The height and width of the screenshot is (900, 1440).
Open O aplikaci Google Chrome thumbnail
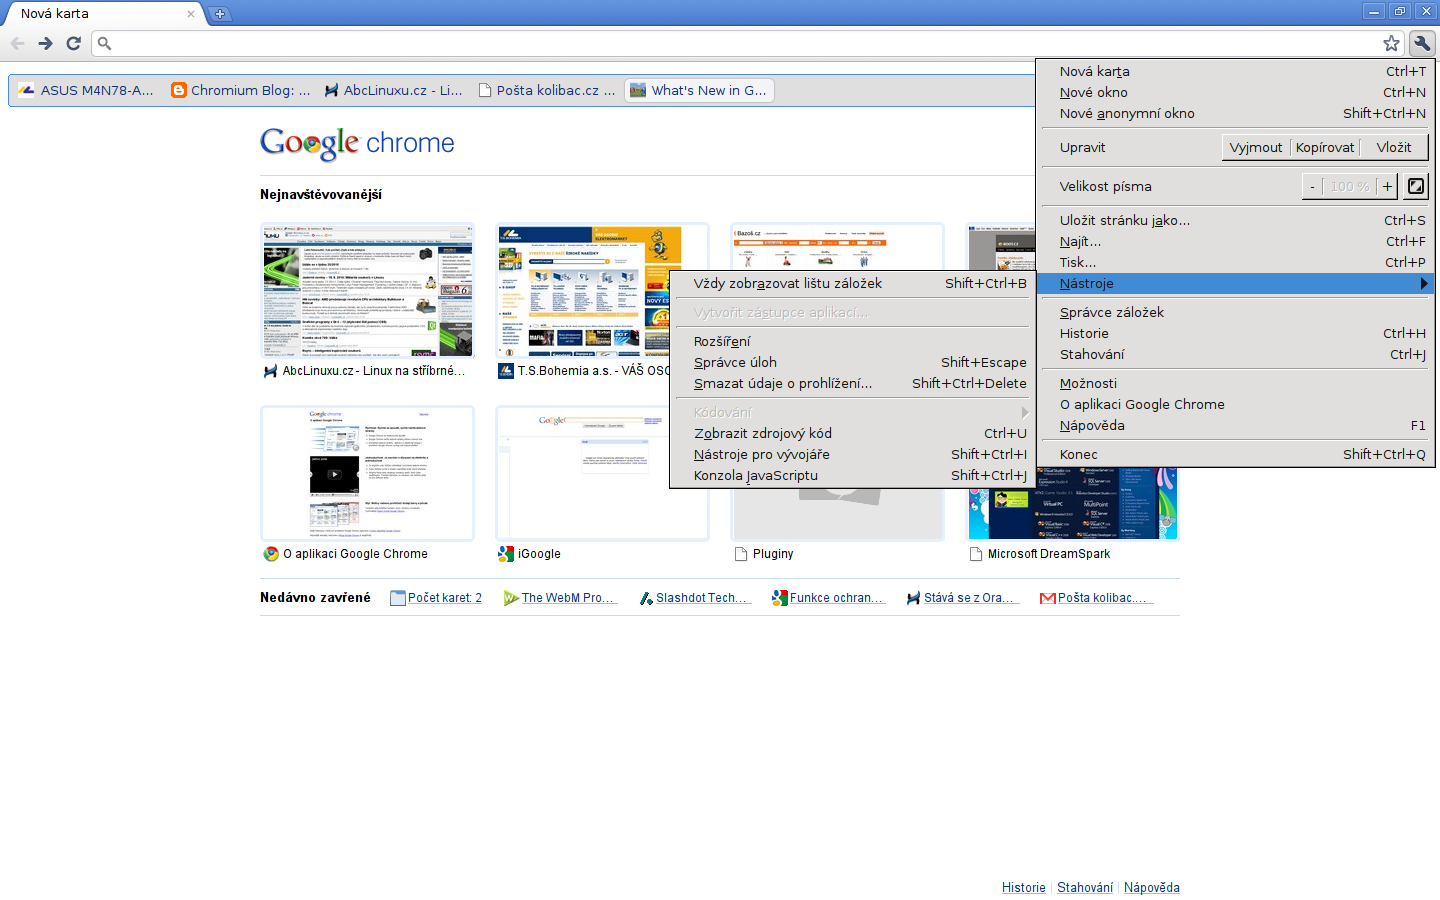[367, 474]
